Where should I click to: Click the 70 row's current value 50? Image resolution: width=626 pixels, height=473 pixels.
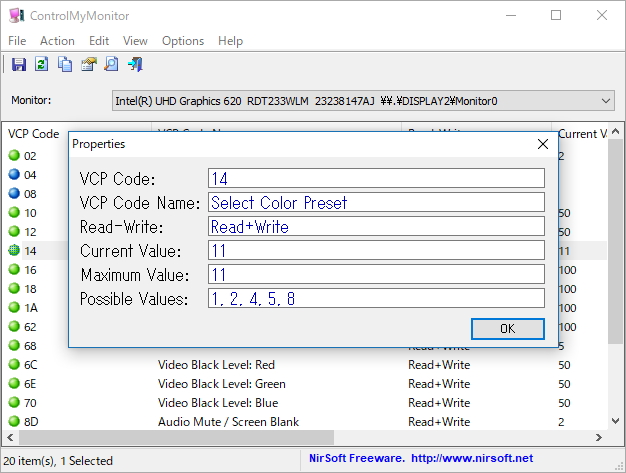click(564, 402)
